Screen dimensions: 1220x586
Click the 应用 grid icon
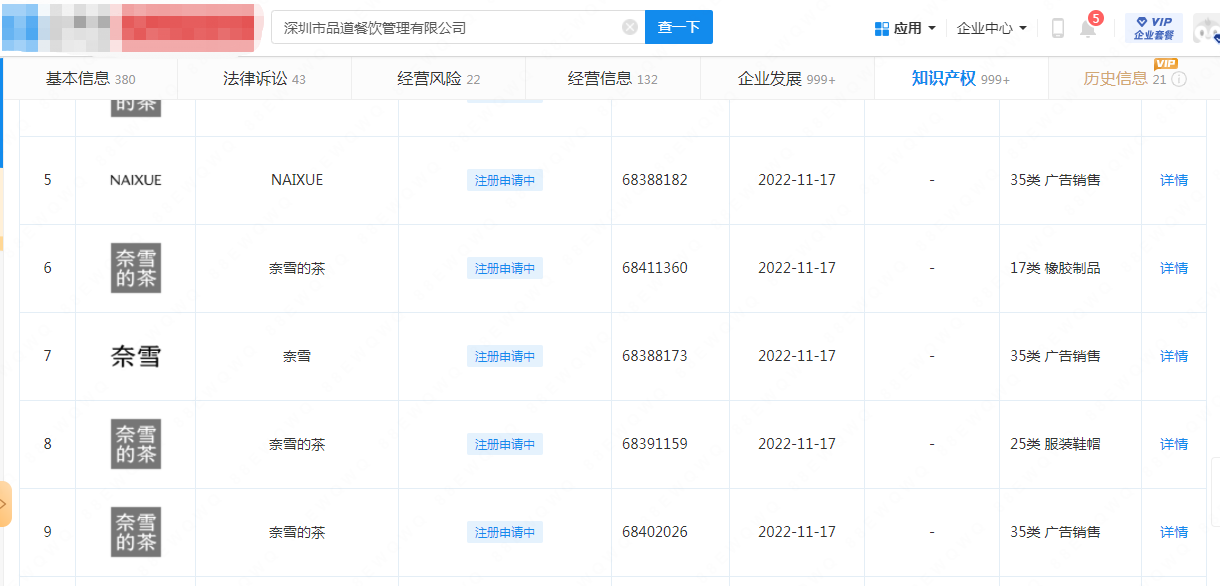pos(881,29)
